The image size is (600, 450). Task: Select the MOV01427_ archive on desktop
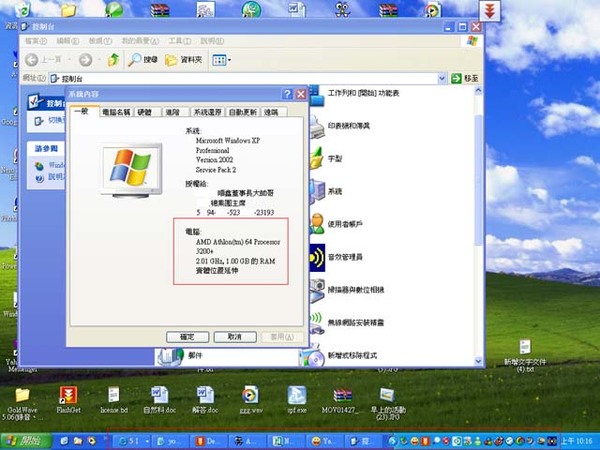342,401
